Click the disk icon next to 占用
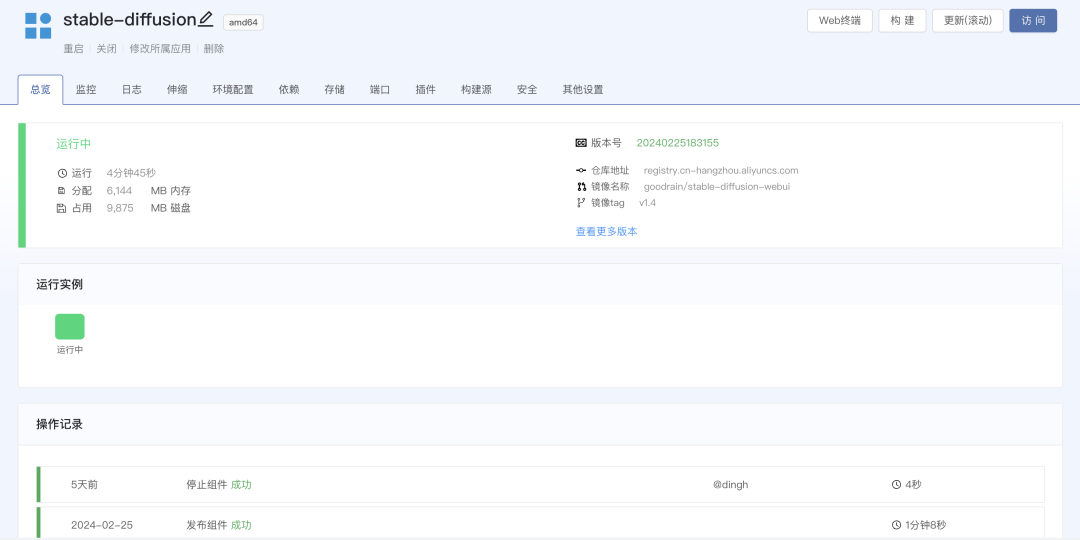 click(x=62, y=208)
